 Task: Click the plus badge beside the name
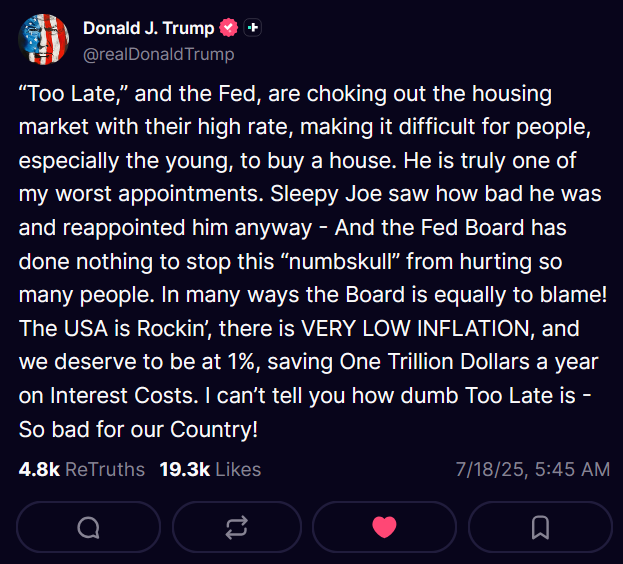[254, 28]
